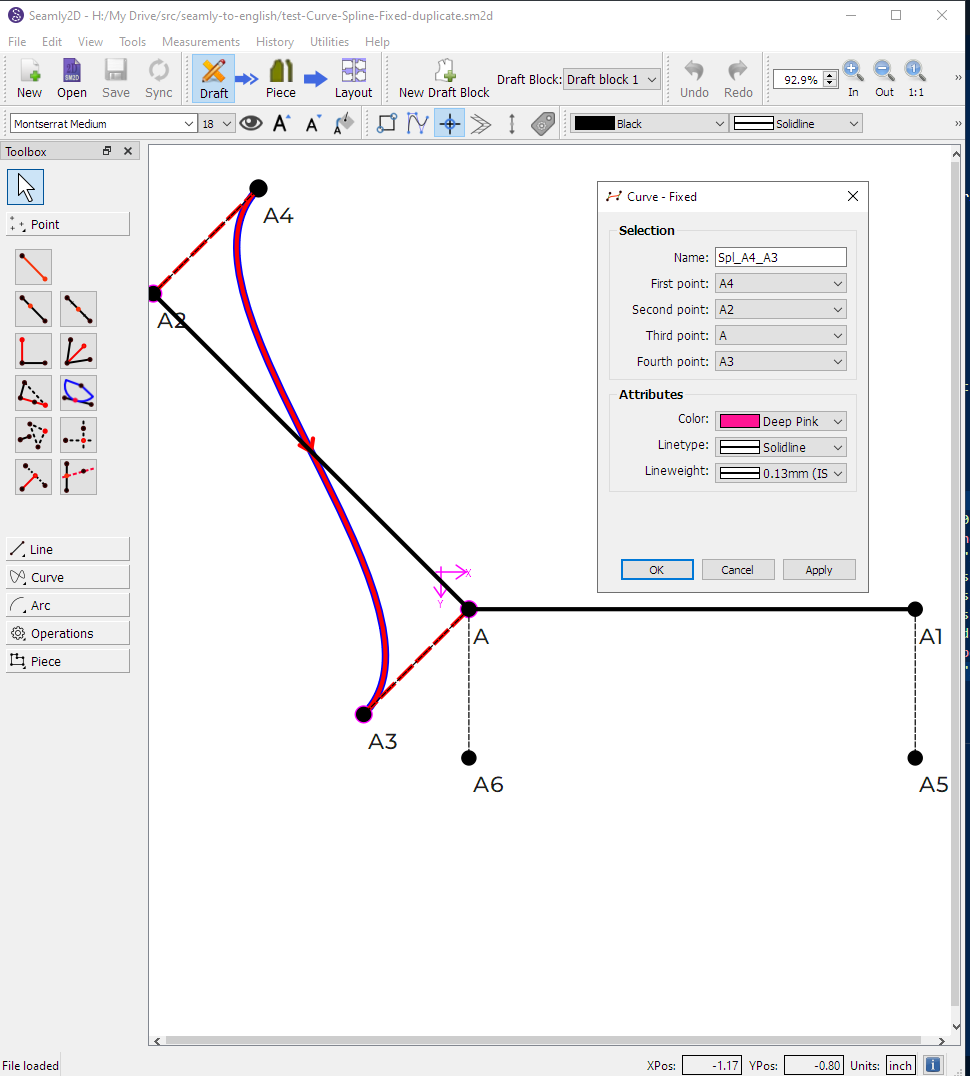Viewport: 970px width, 1076px height.
Task: Open the Measurements menu
Action: [x=201, y=42]
